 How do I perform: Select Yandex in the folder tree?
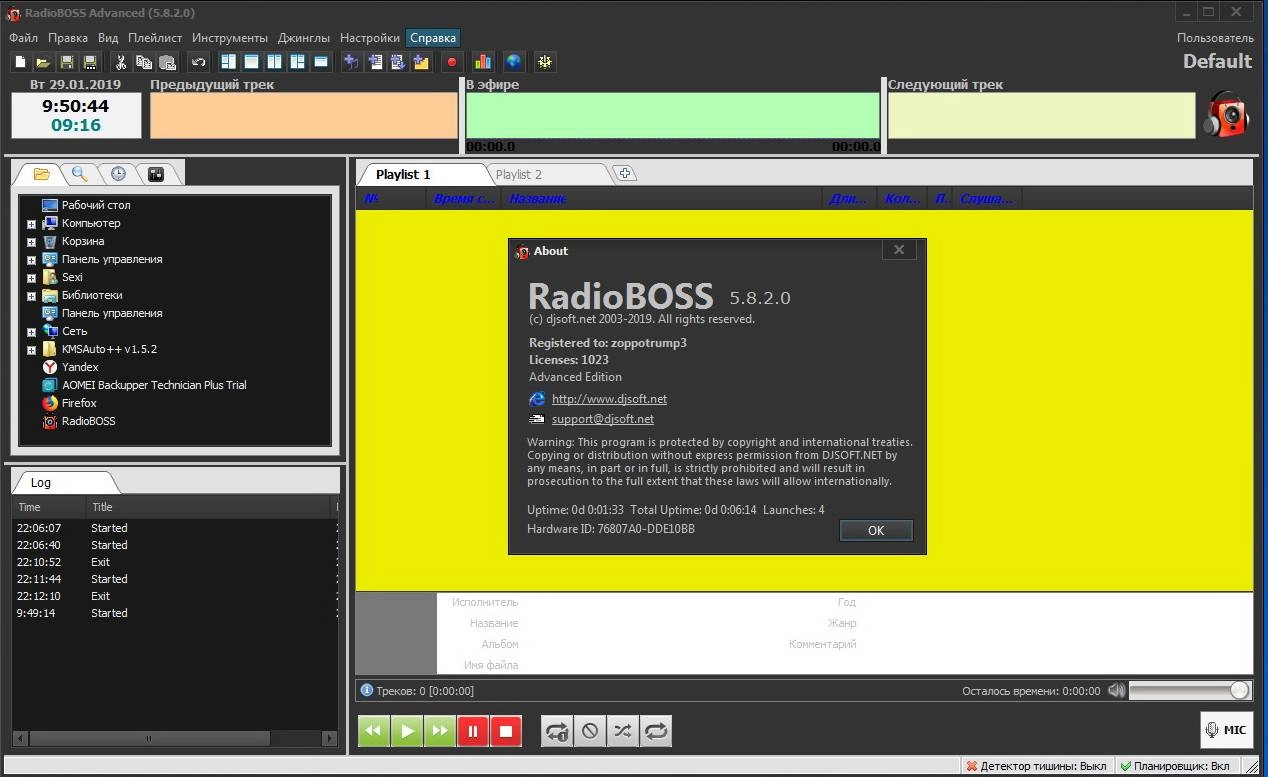click(80, 367)
